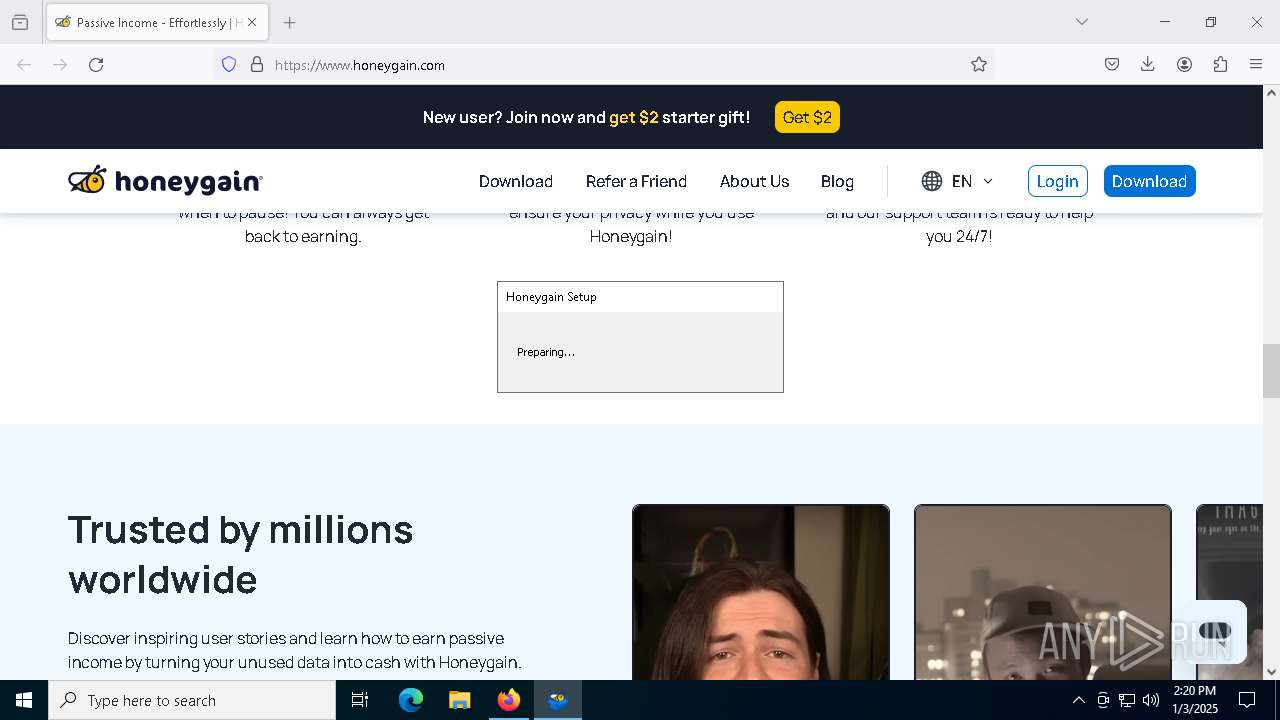Switch to Firefox taskbar icon
The width and height of the screenshot is (1280, 720).
(508, 700)
